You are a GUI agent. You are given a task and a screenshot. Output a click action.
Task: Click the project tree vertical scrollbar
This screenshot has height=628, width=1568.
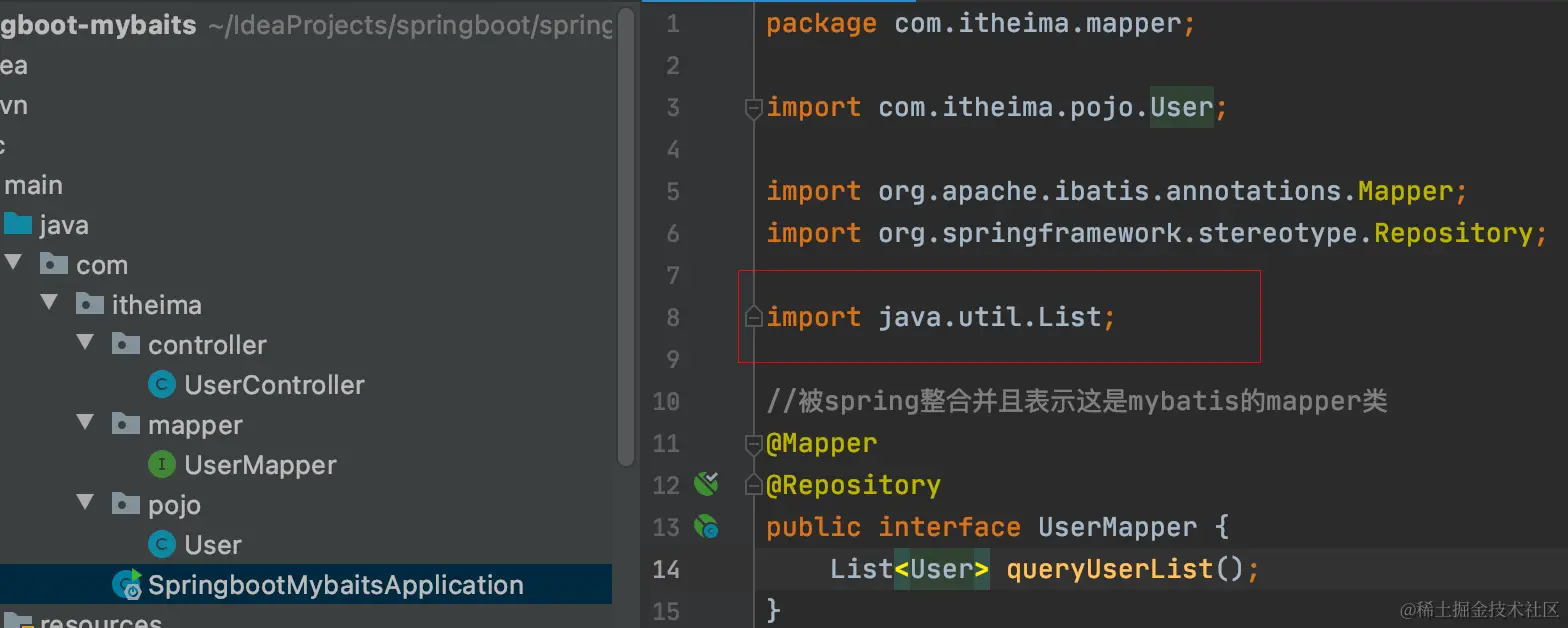pos(627,235)
